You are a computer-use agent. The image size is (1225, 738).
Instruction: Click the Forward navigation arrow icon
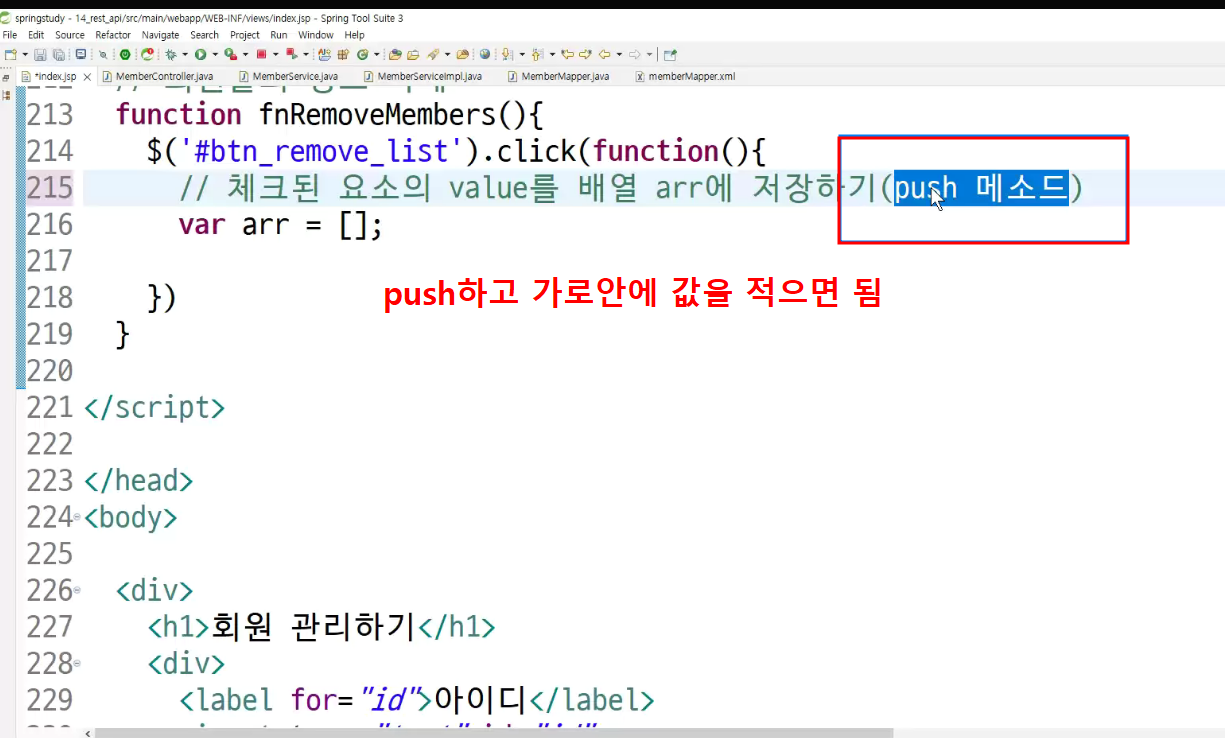tap(634, 54)
